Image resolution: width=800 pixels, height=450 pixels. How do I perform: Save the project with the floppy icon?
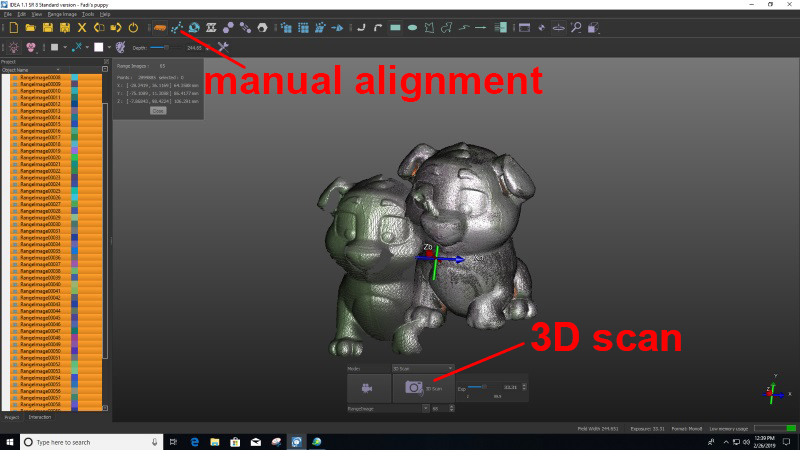click(x=47, y=28)
